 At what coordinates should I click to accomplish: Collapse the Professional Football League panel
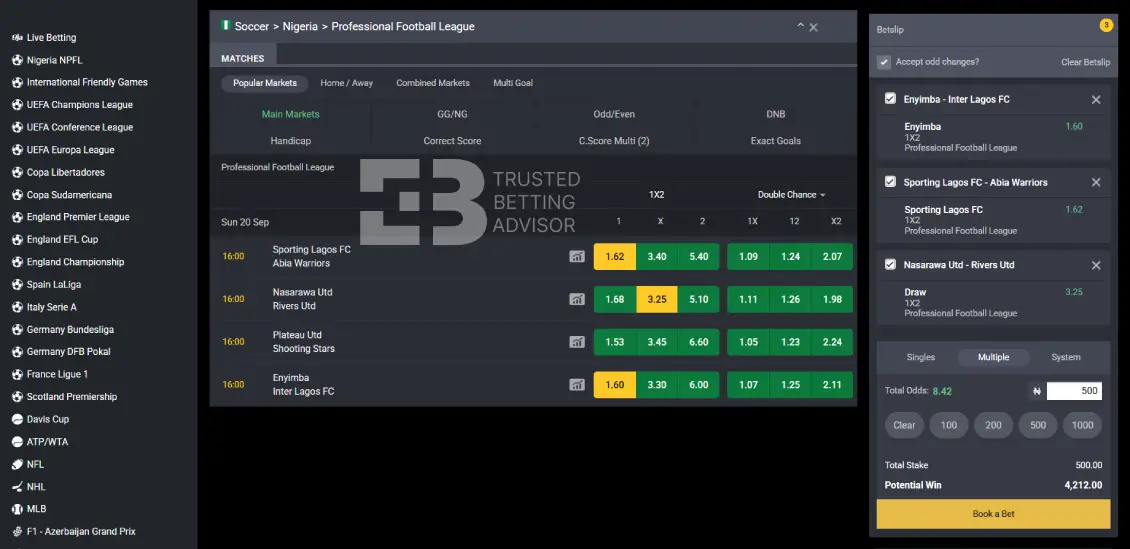[x=801, y=26]
